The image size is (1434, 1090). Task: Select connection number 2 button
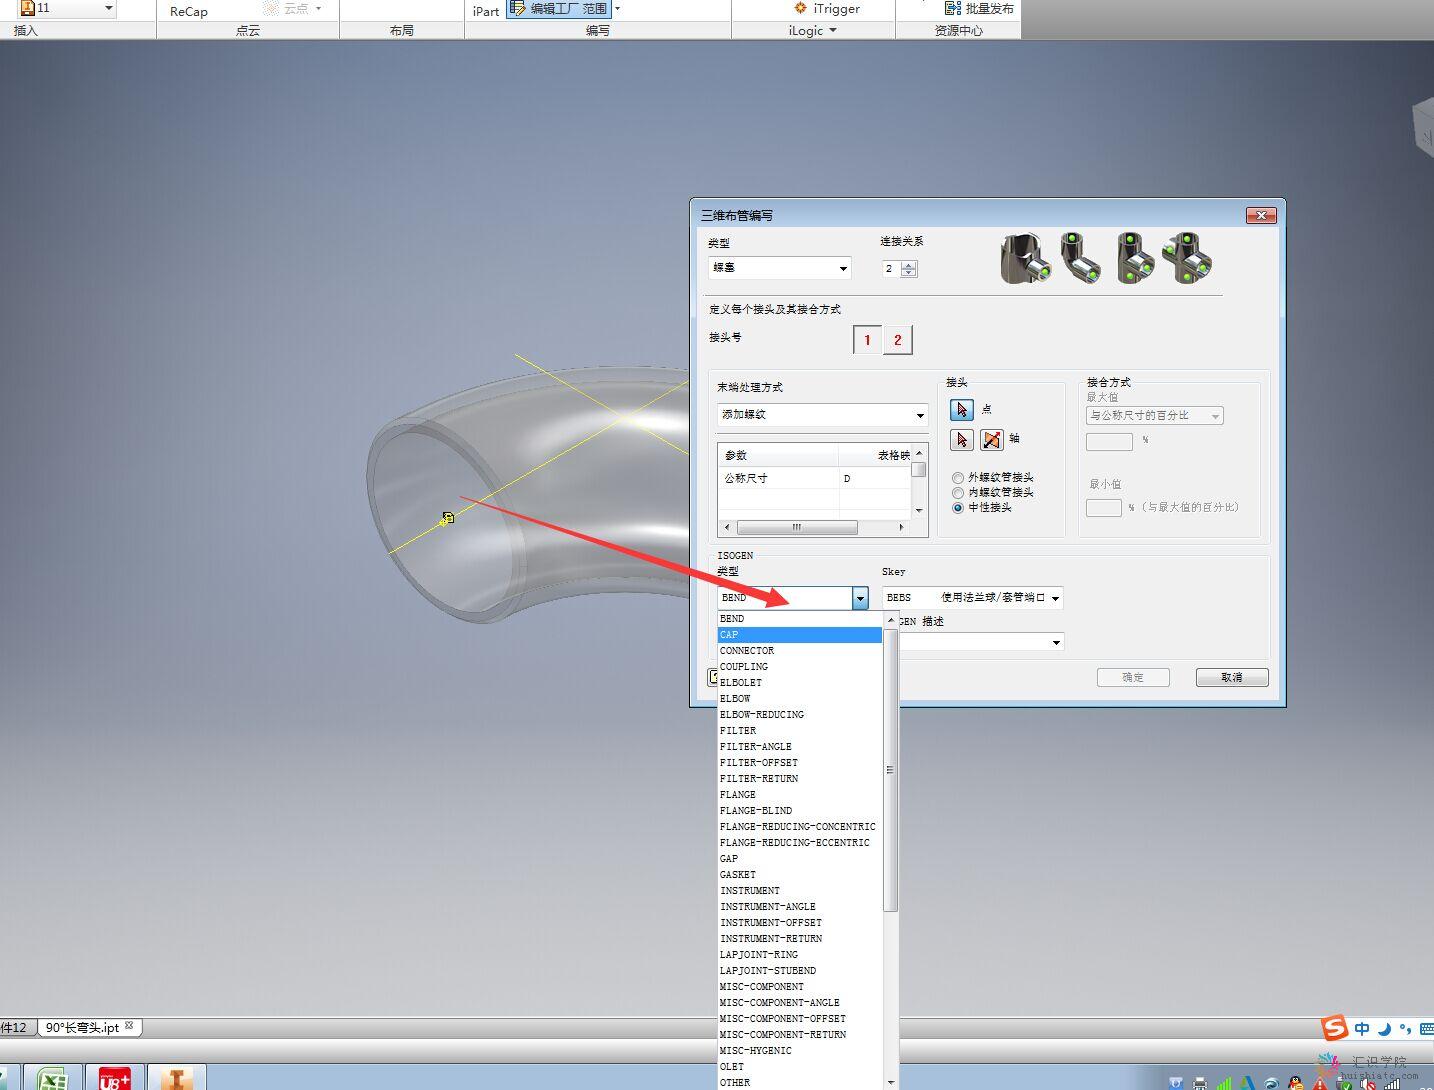pyautogui.click(x=897, y=340)
